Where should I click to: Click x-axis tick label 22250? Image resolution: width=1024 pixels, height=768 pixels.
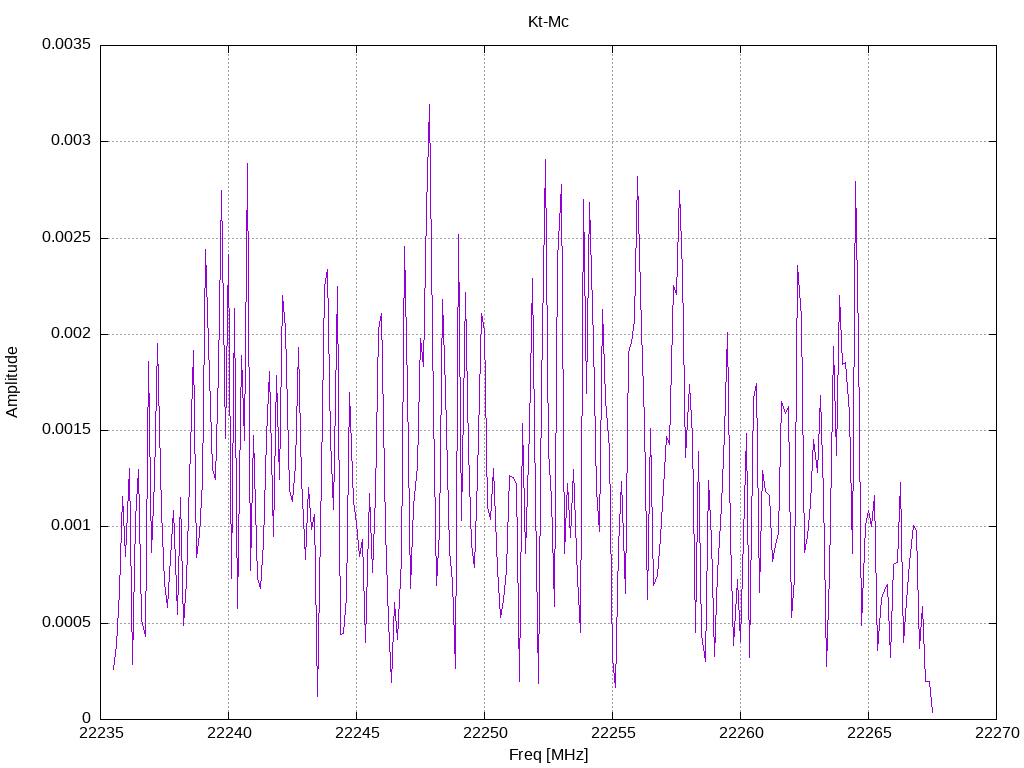point(485,733)
